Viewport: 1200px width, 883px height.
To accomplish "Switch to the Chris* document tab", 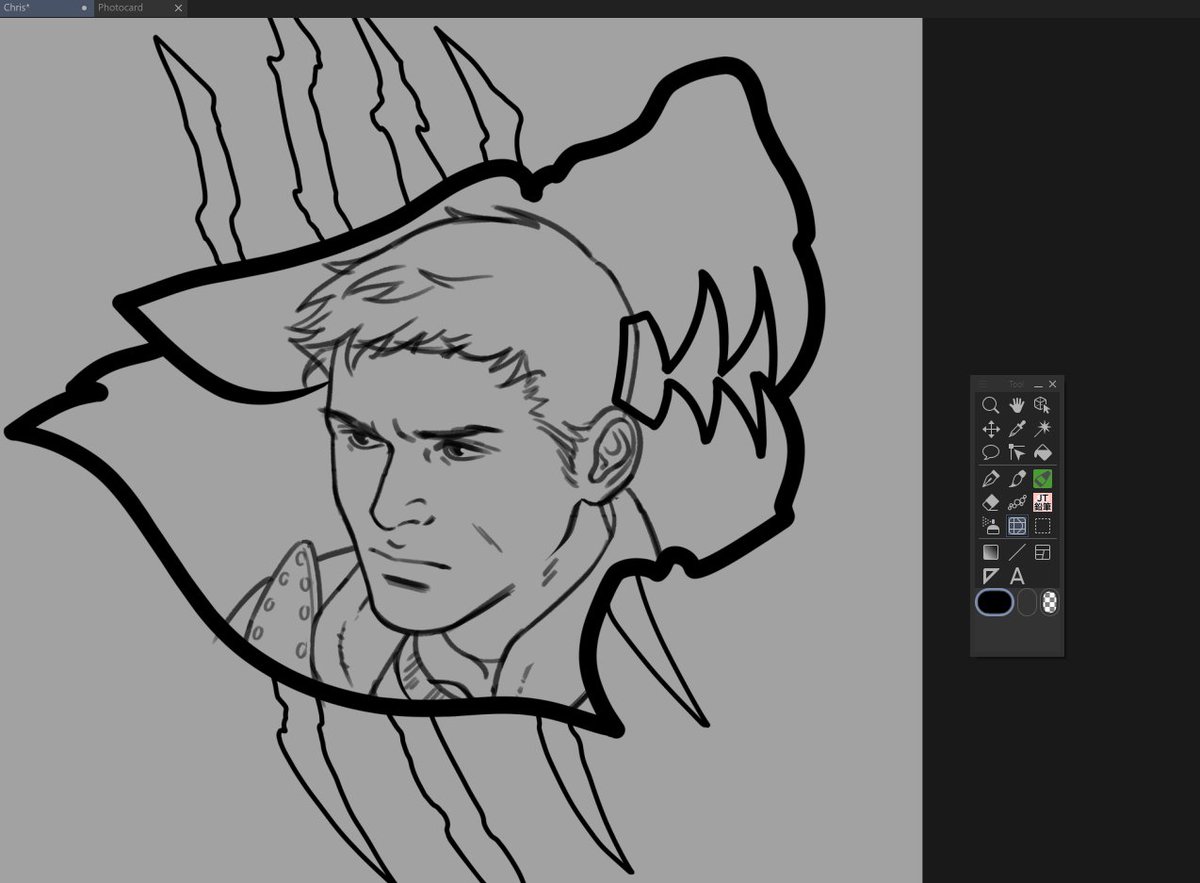I will pos(46,8).
